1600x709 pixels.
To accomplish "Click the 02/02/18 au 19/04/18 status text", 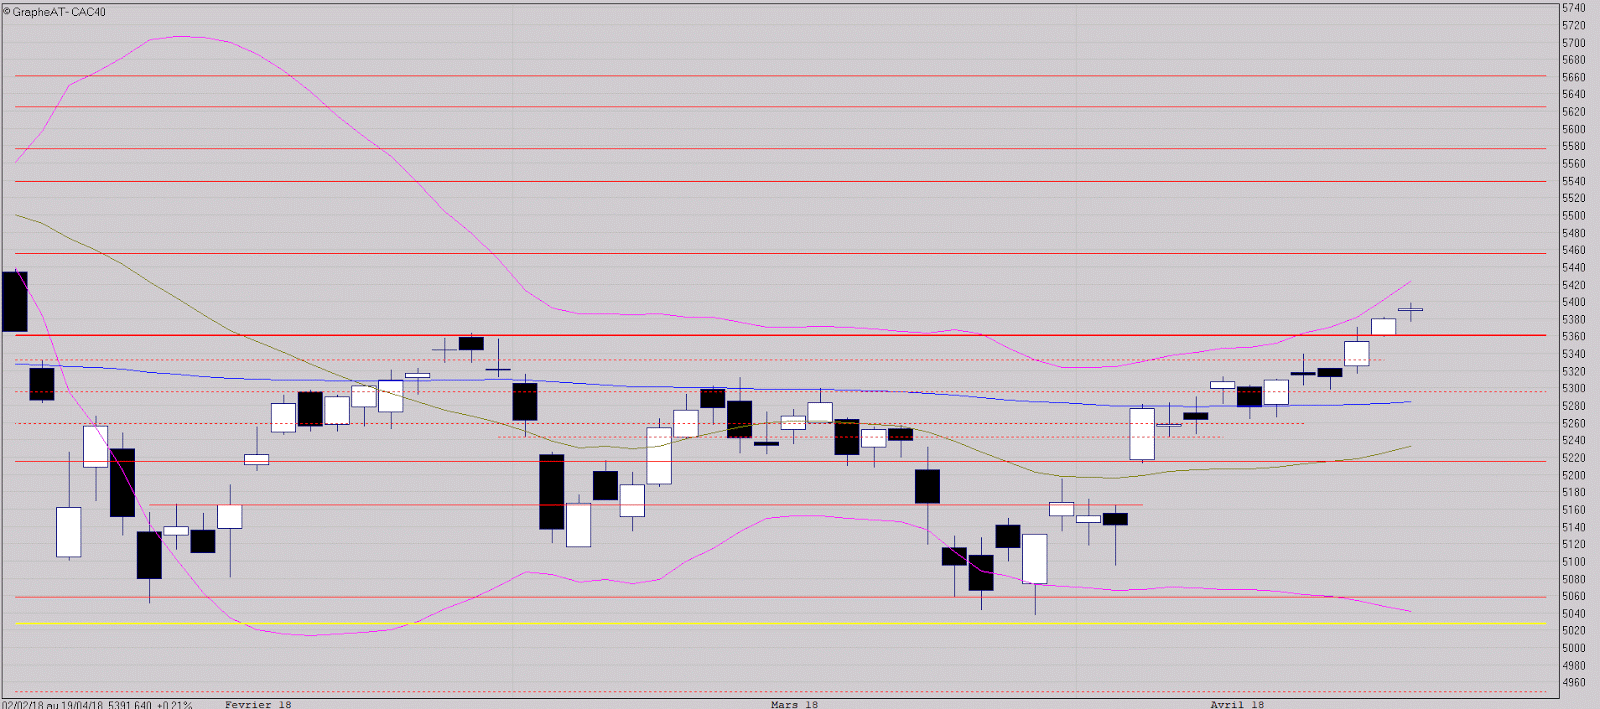I will [x=52, y=704].
